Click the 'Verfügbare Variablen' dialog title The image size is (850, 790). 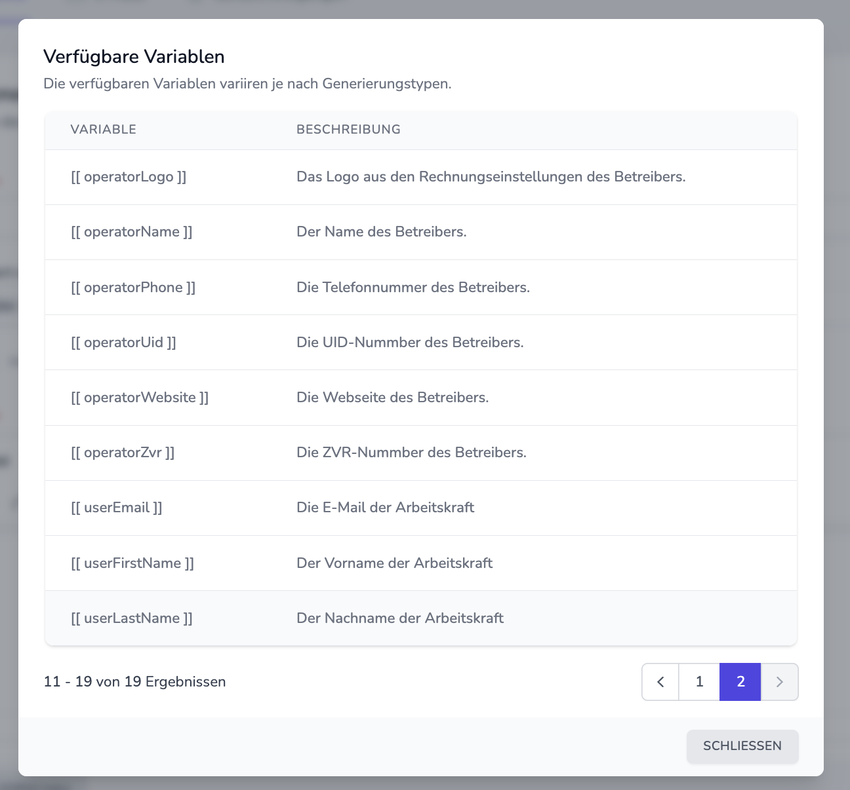pyautogui.click(x=134, y=57)
